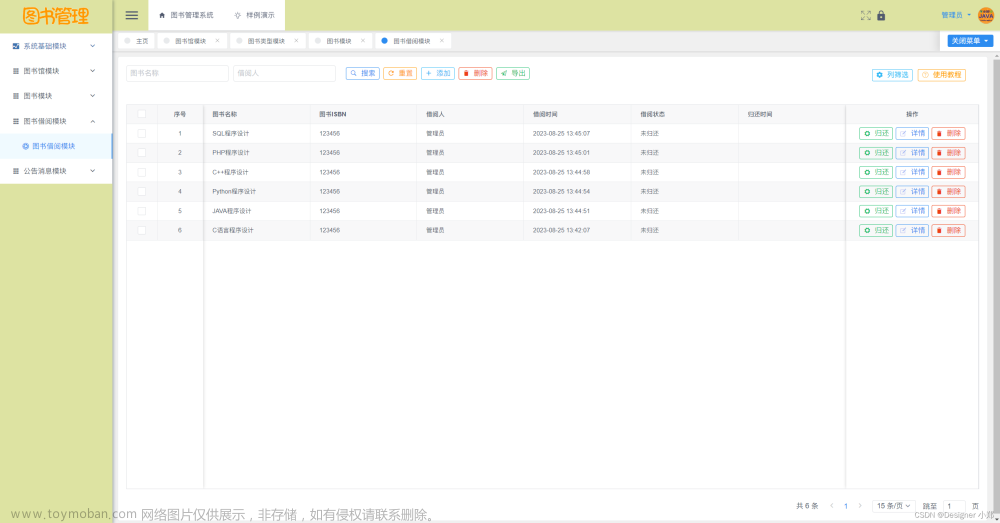The width and height of the screenshot is (1000, 523).
Task: Toggle the hamburger sidebar collapse icon
Action: tap(131, 15)
